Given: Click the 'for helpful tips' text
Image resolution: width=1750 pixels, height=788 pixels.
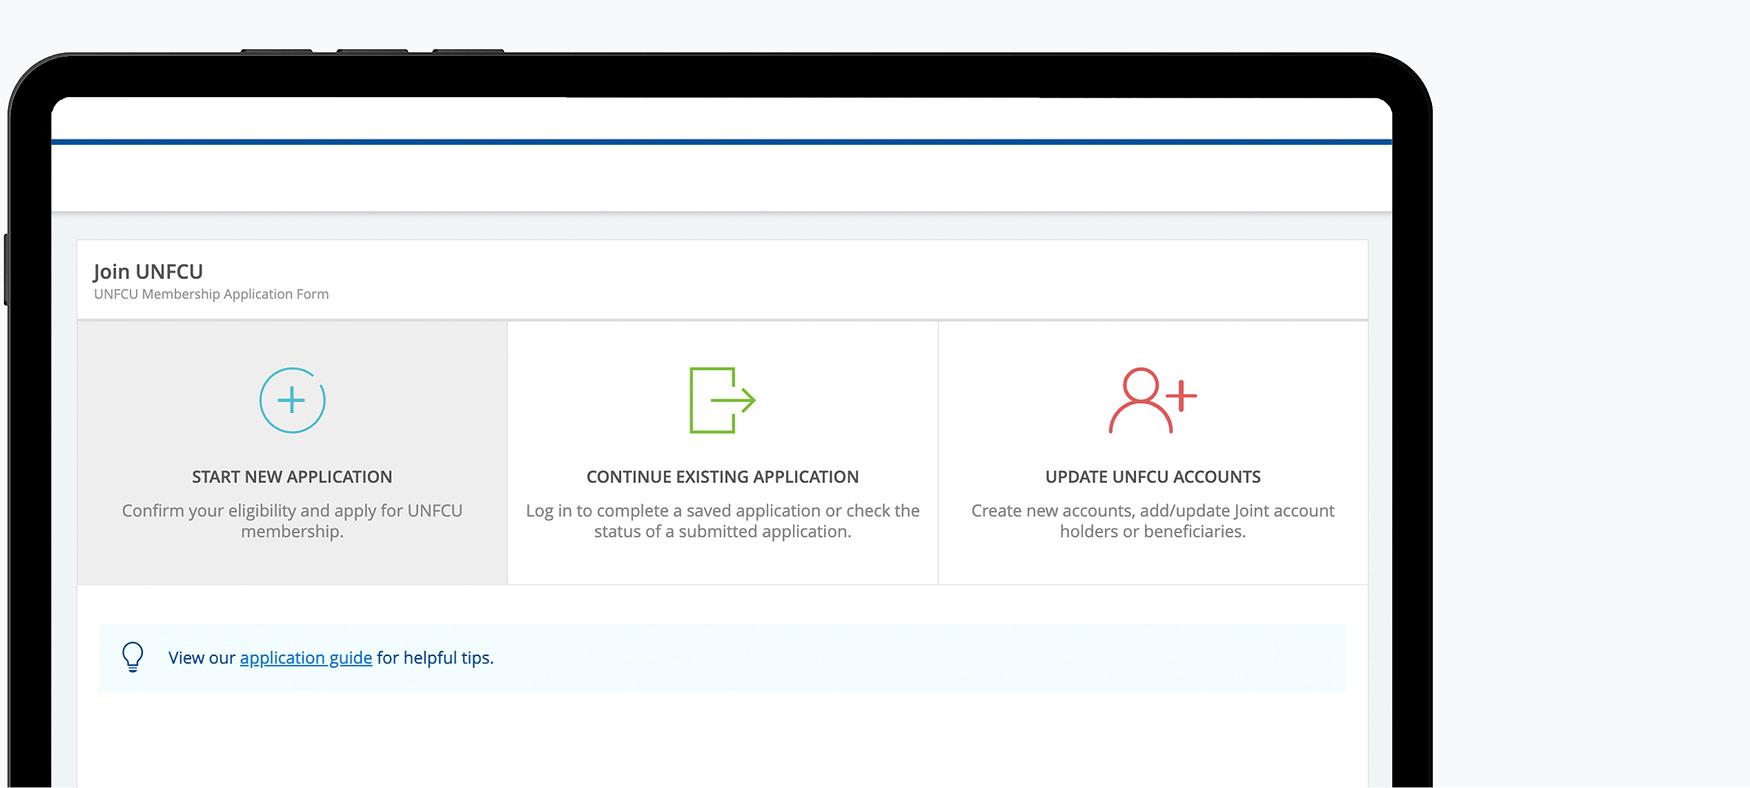Looking at the screenshot, I should [x=435, y=658].
